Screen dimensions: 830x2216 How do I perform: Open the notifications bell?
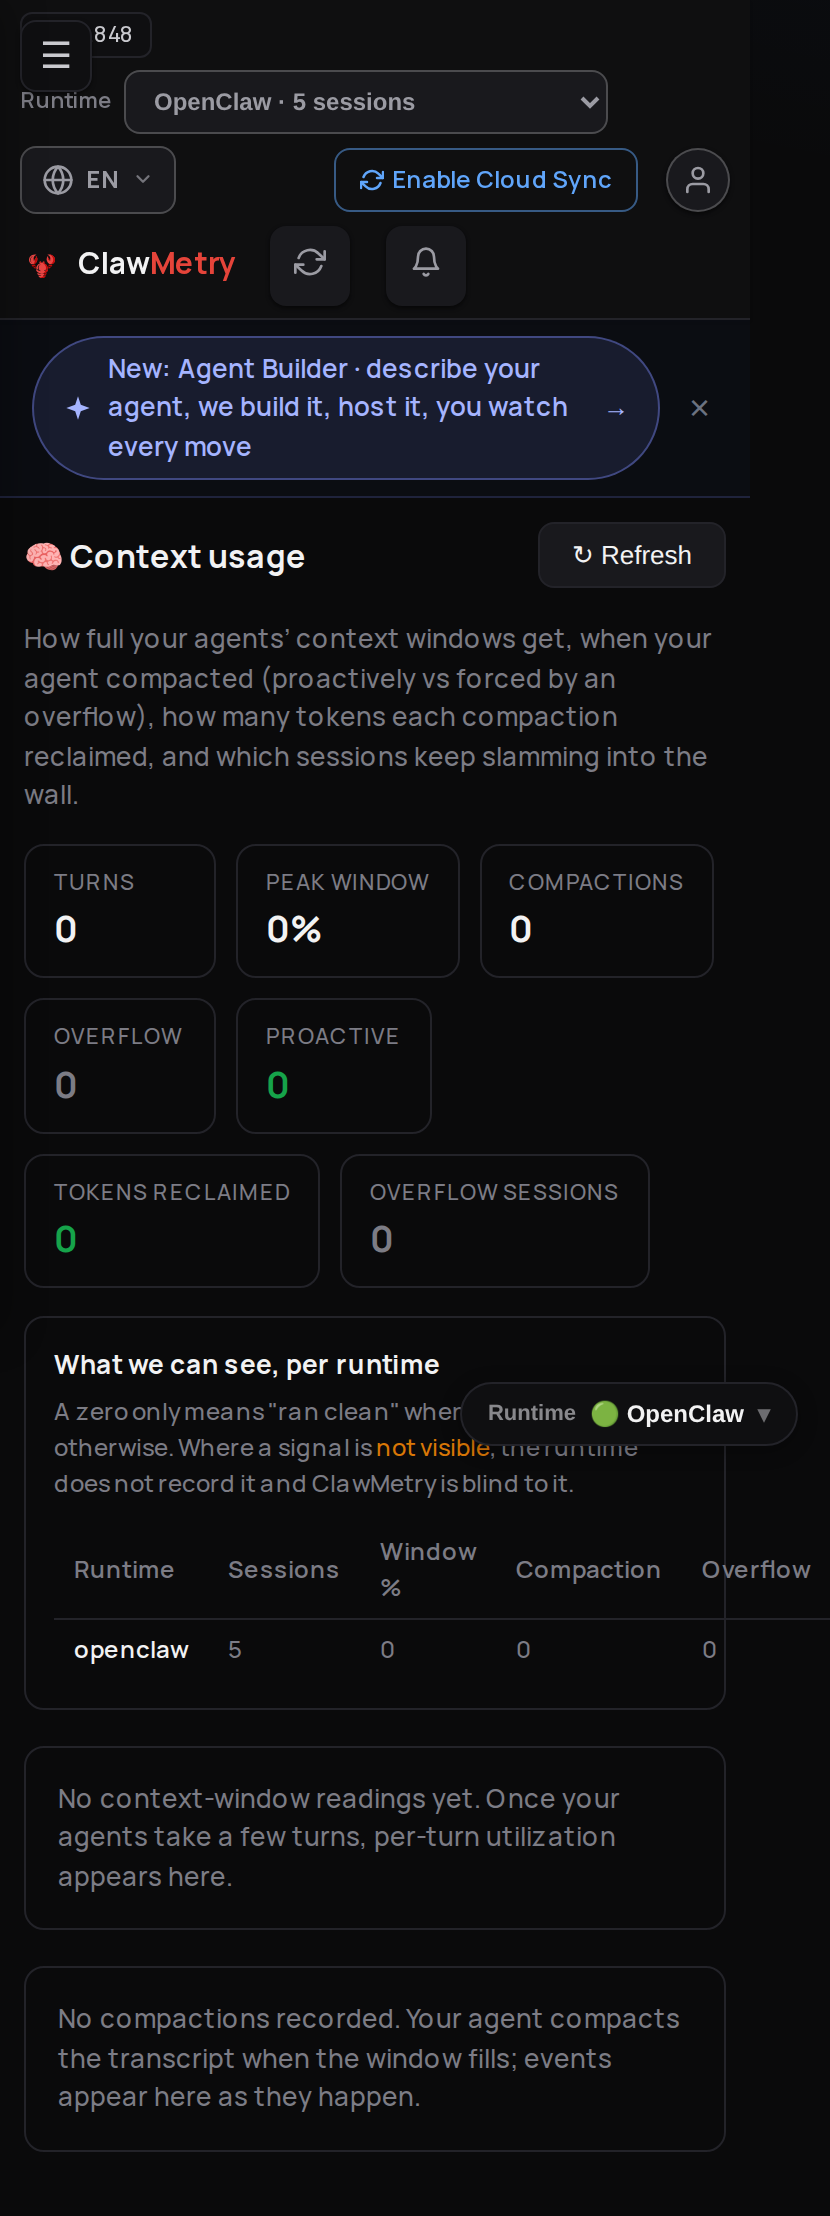(x=426, y=263)
